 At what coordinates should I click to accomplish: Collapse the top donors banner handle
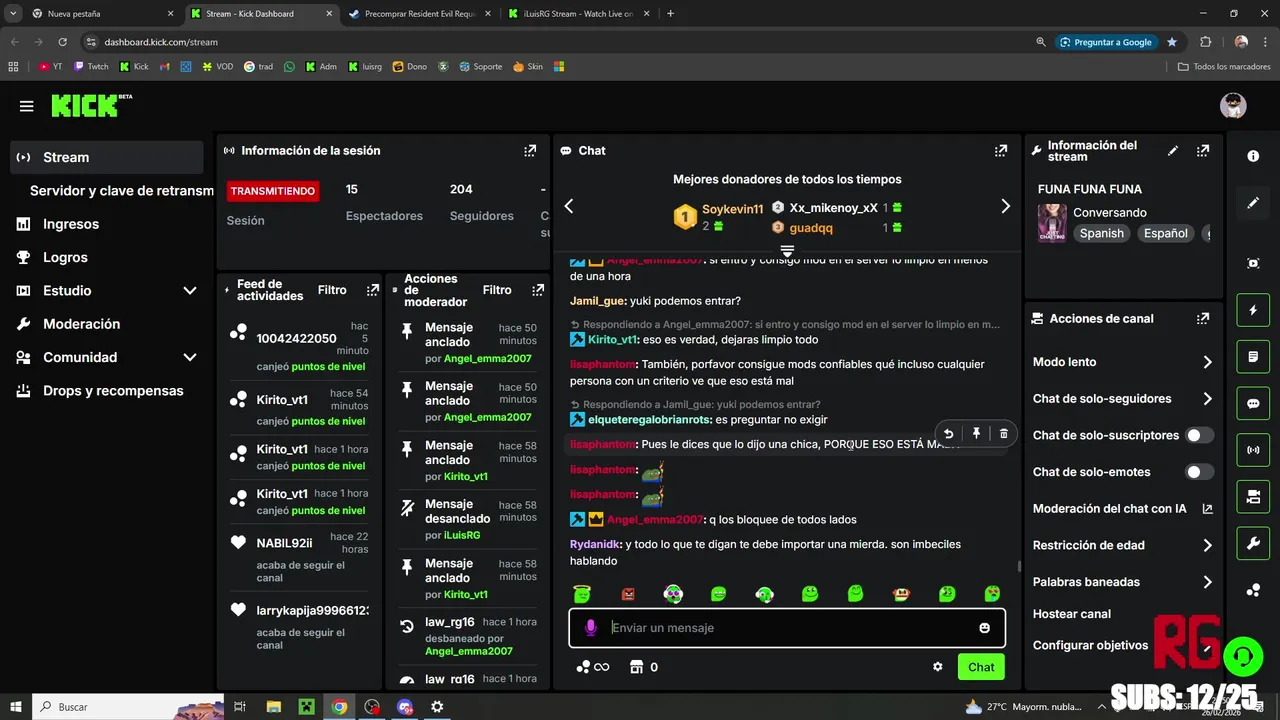point(787,250)
